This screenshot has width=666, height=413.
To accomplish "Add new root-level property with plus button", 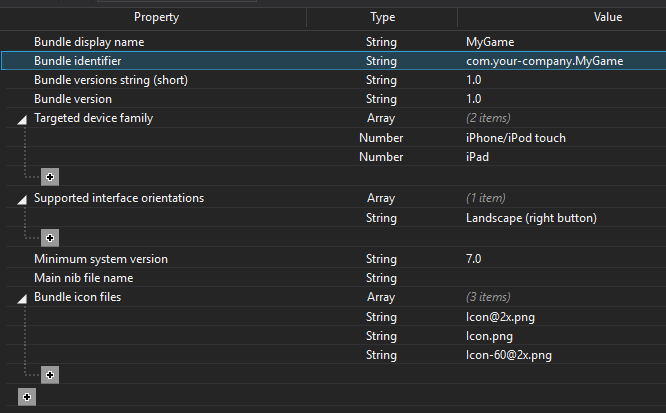I will click(27, 397).
